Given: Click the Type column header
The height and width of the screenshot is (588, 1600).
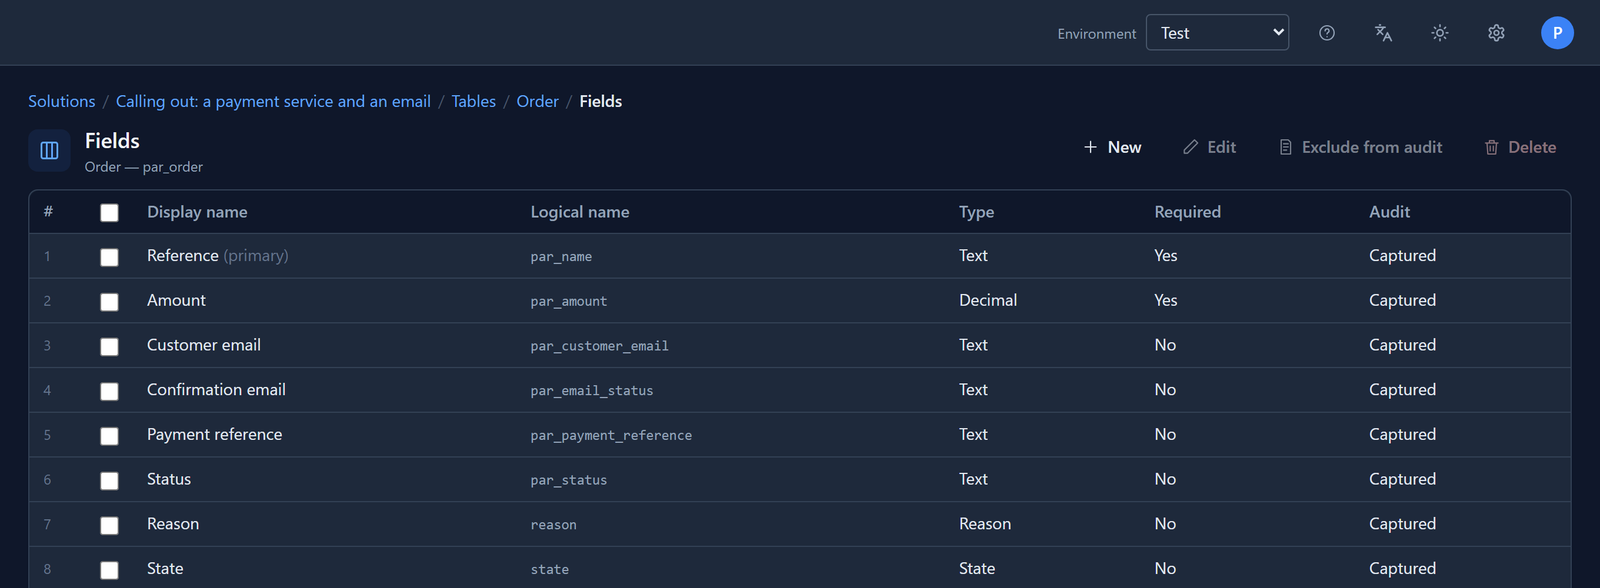Looking at the screenshot, I should [x=976, y=212].
